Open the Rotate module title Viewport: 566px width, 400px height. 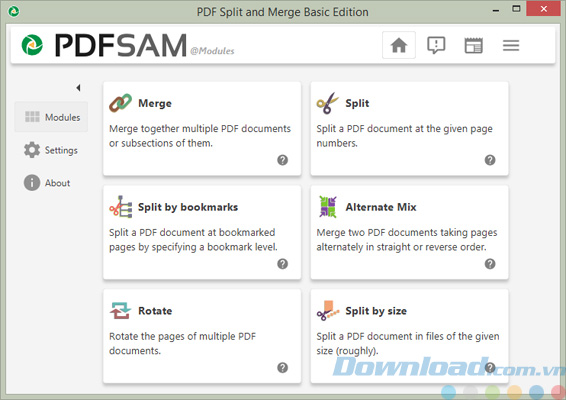(x=155, y=311)
